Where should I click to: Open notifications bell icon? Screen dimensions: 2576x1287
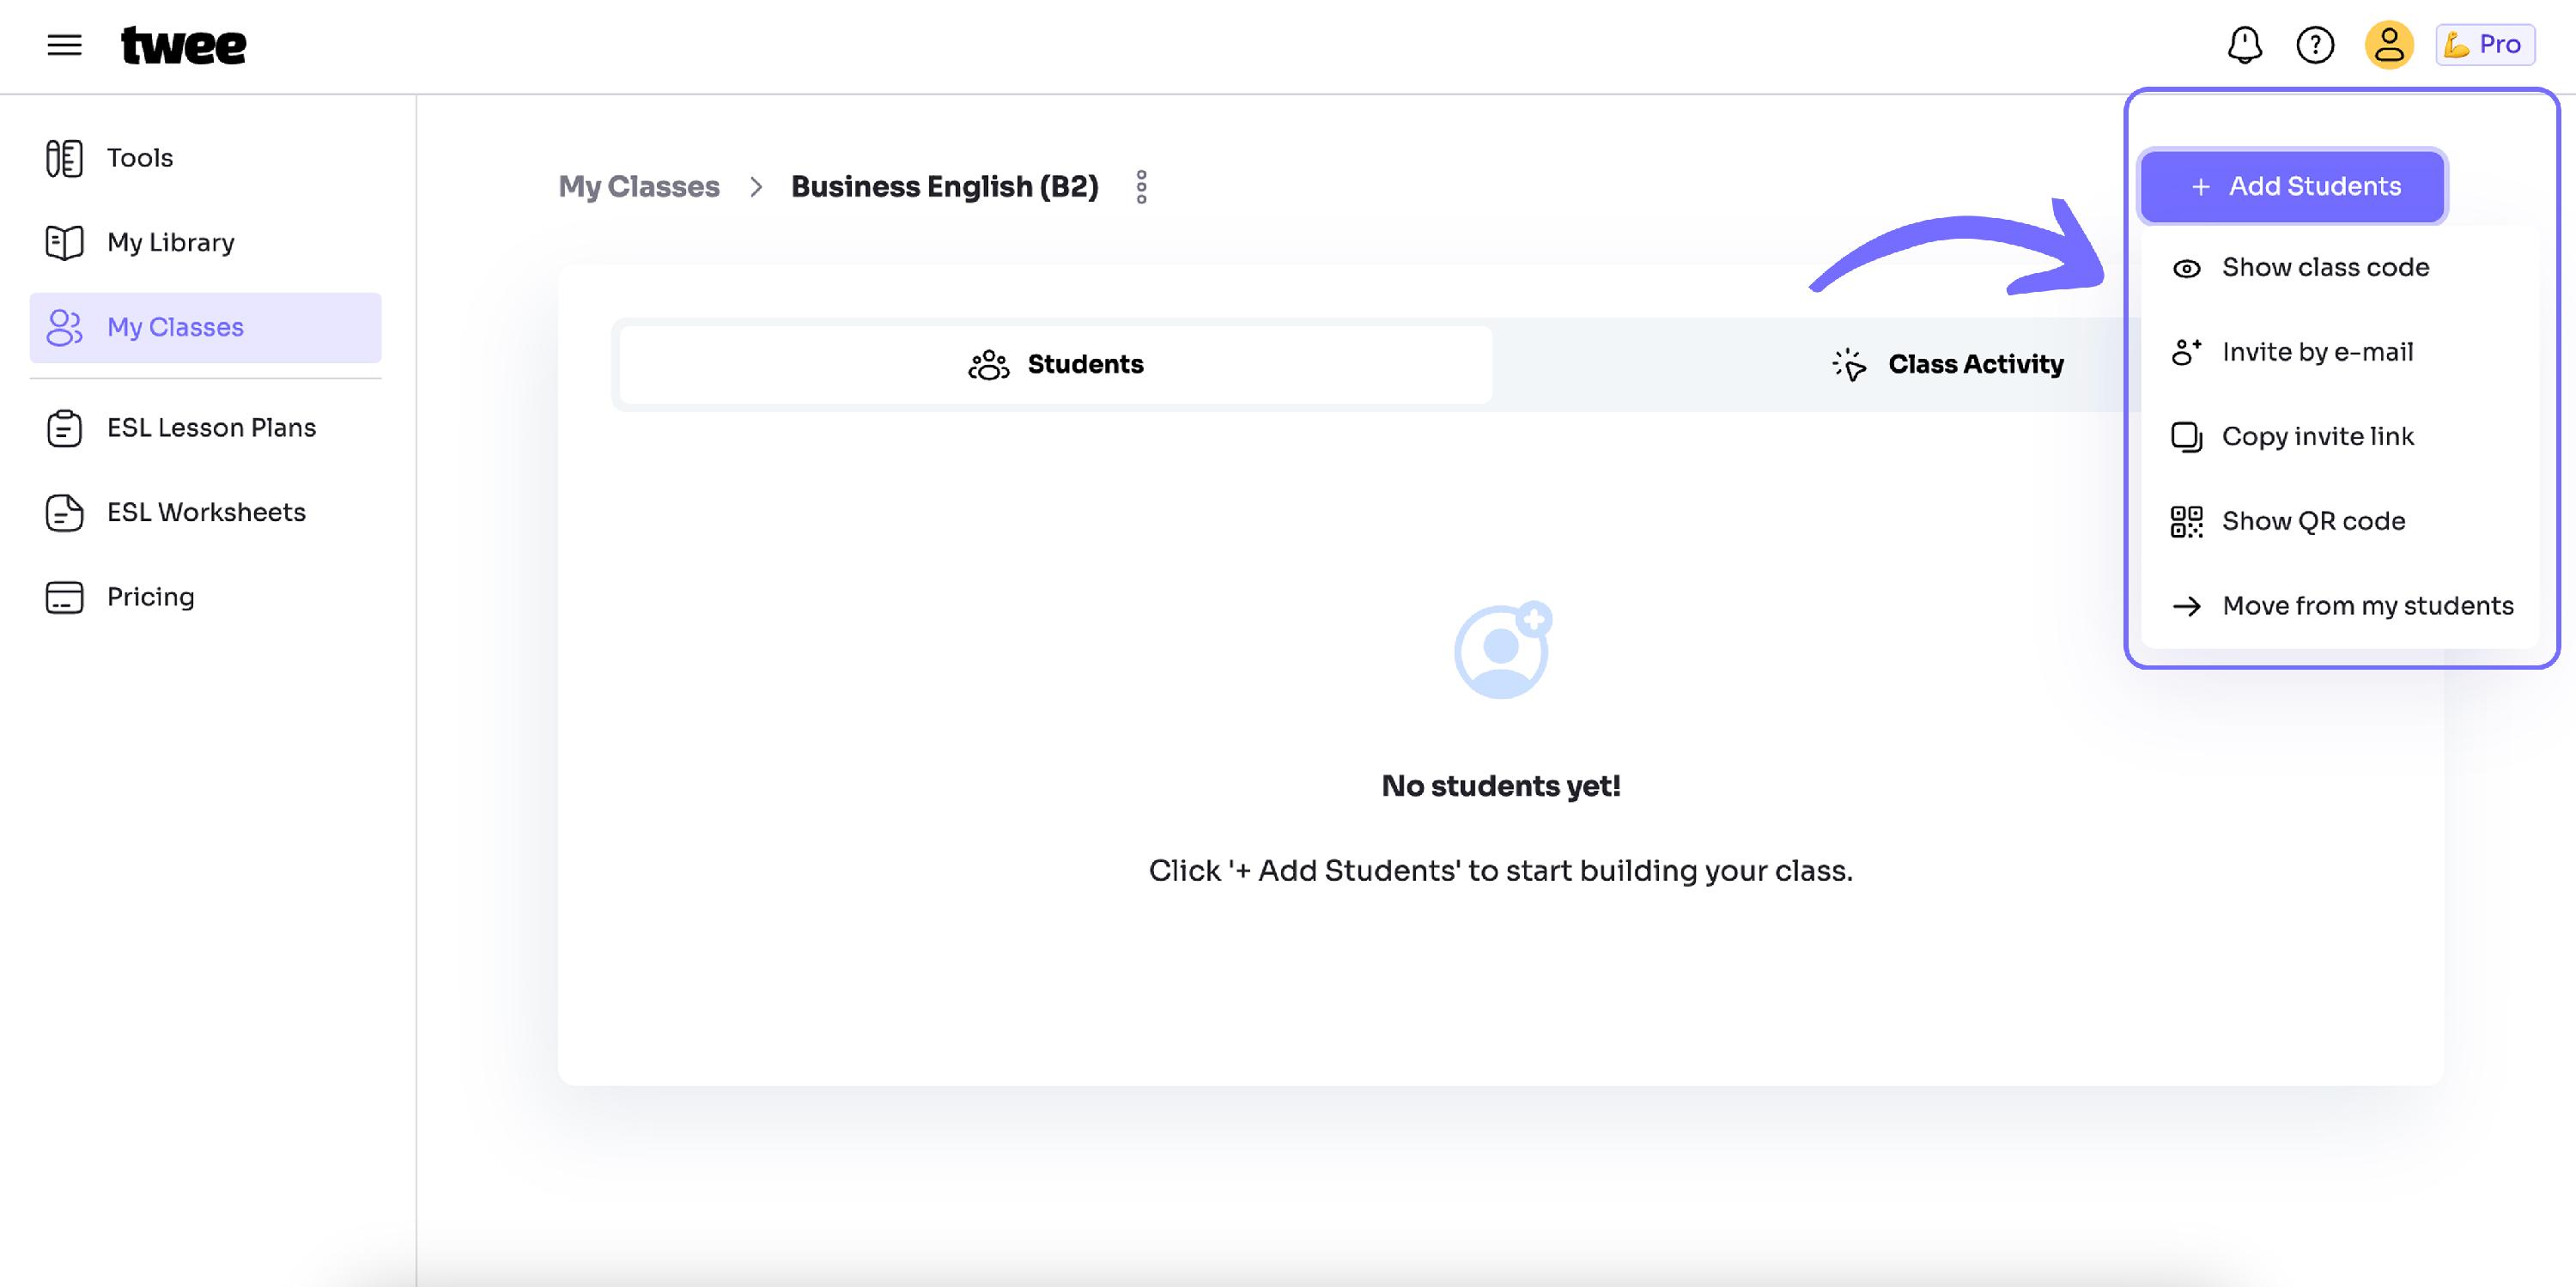click(x=2245, y=45)
